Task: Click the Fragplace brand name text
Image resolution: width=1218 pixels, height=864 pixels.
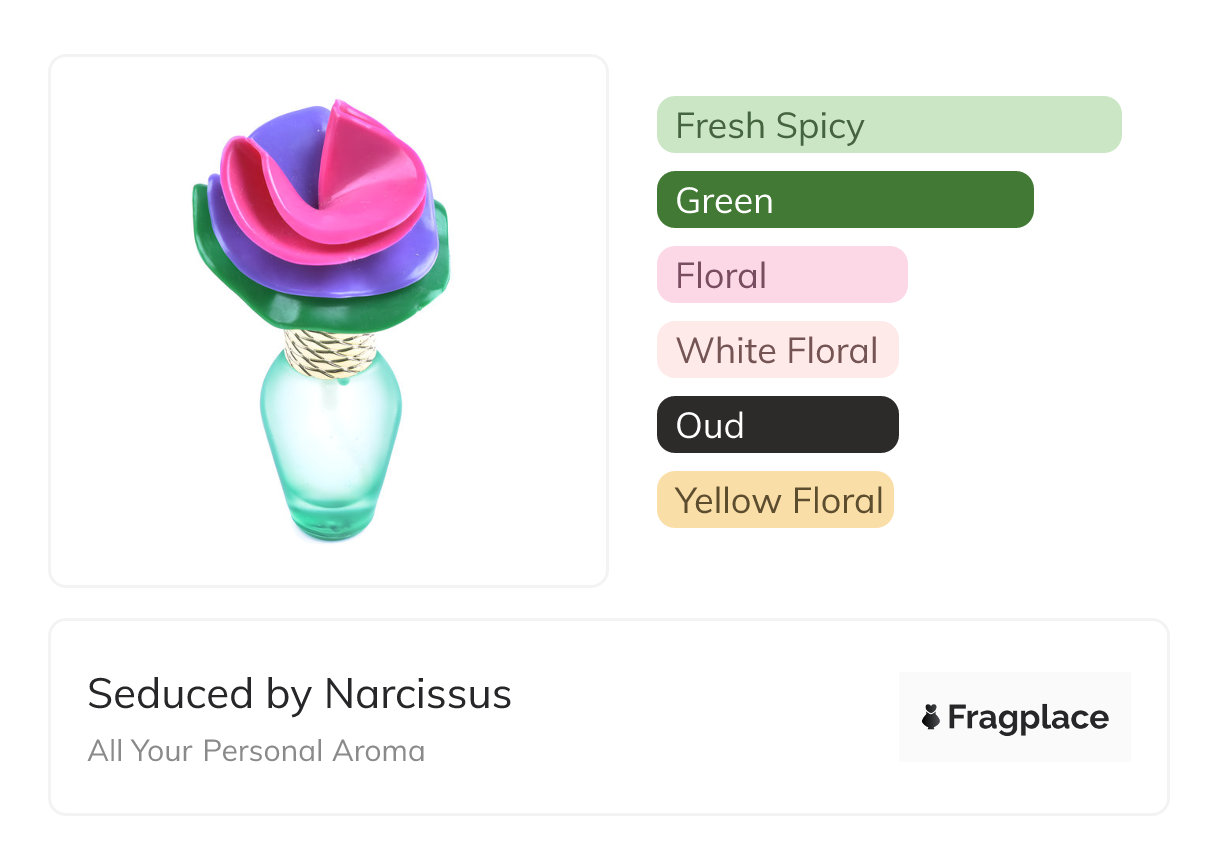Action: 1028,717
